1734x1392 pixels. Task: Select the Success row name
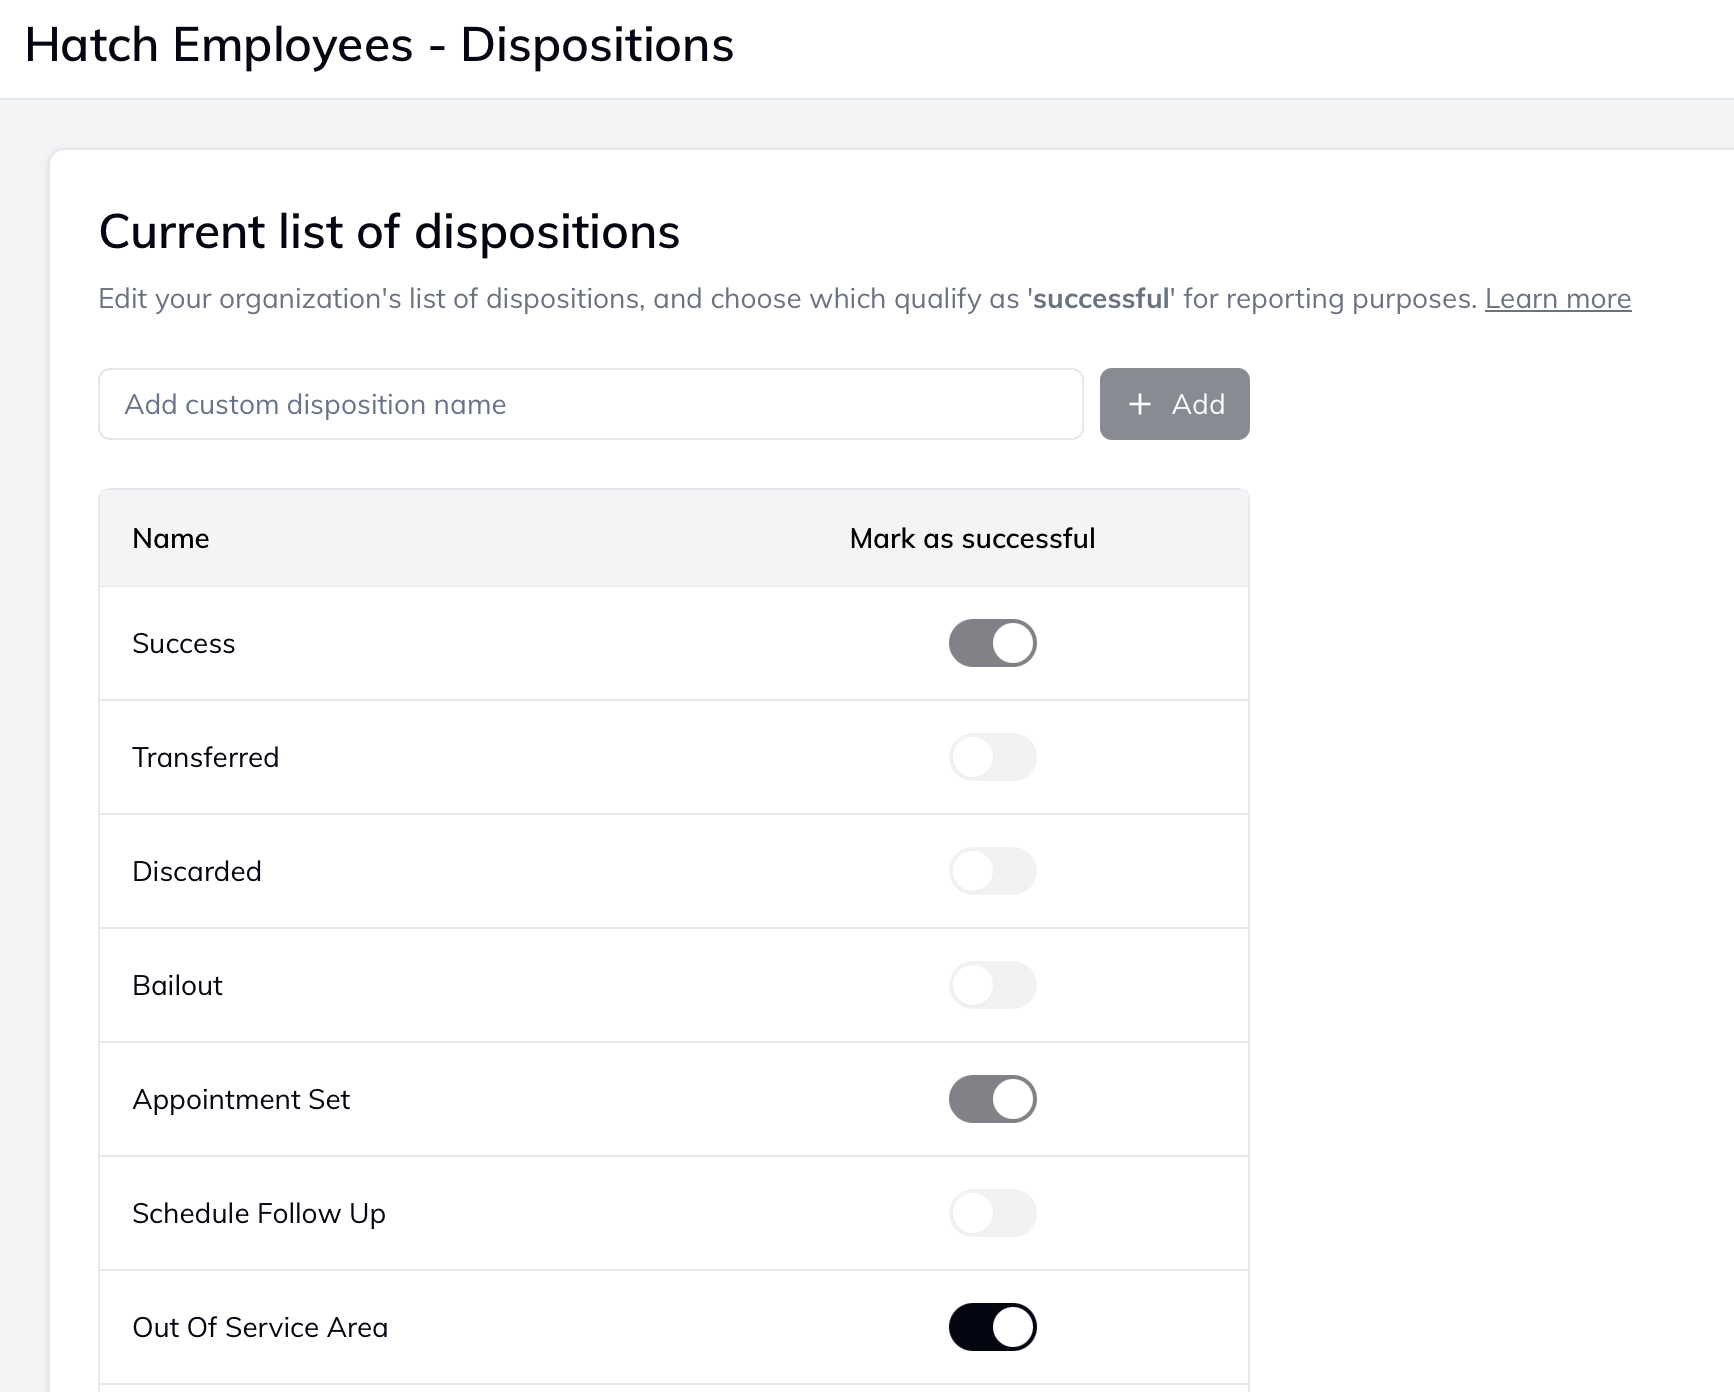tap(184, 643)
